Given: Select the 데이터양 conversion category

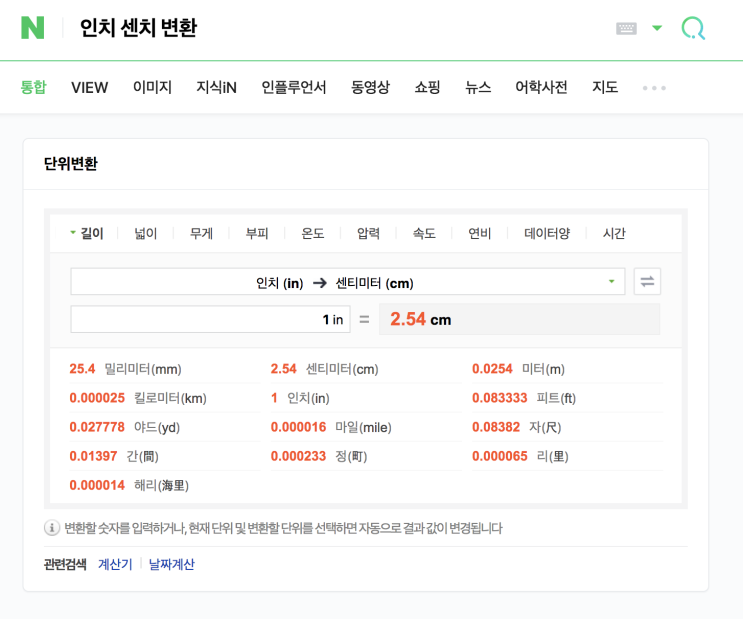Looking at the screenshot, I should click(x=546, y=233).
